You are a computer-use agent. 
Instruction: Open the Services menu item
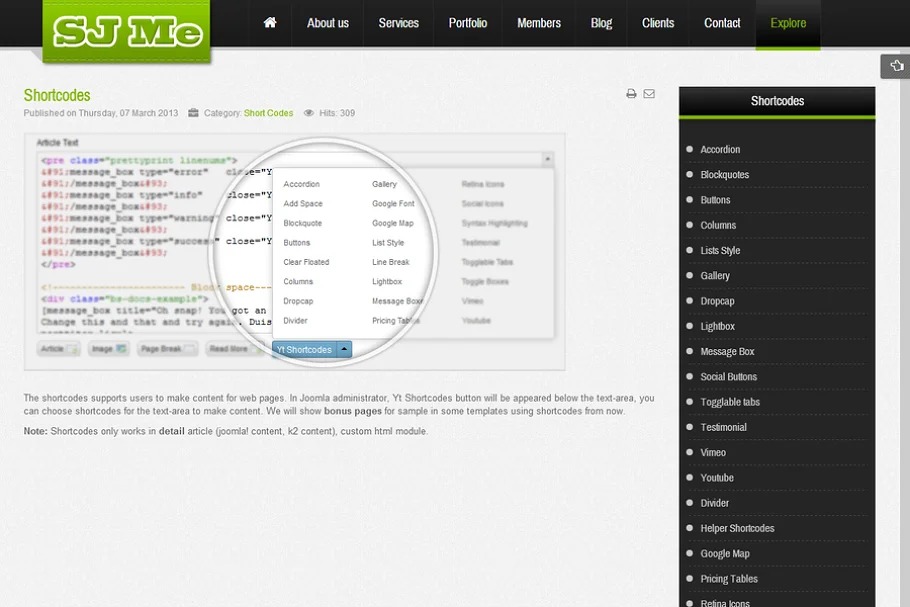pyautogui.click(x=398, y=23)
